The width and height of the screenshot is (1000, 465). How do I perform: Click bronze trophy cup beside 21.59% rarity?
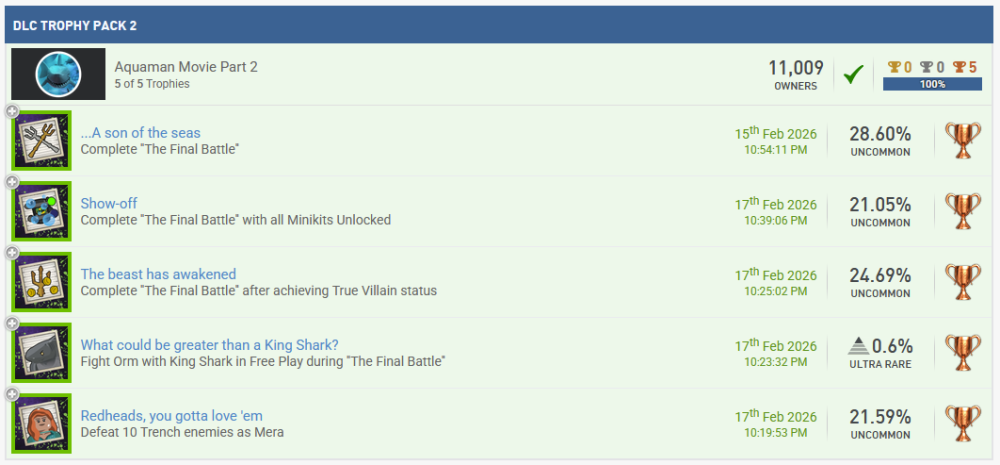[x=963, y=423]
